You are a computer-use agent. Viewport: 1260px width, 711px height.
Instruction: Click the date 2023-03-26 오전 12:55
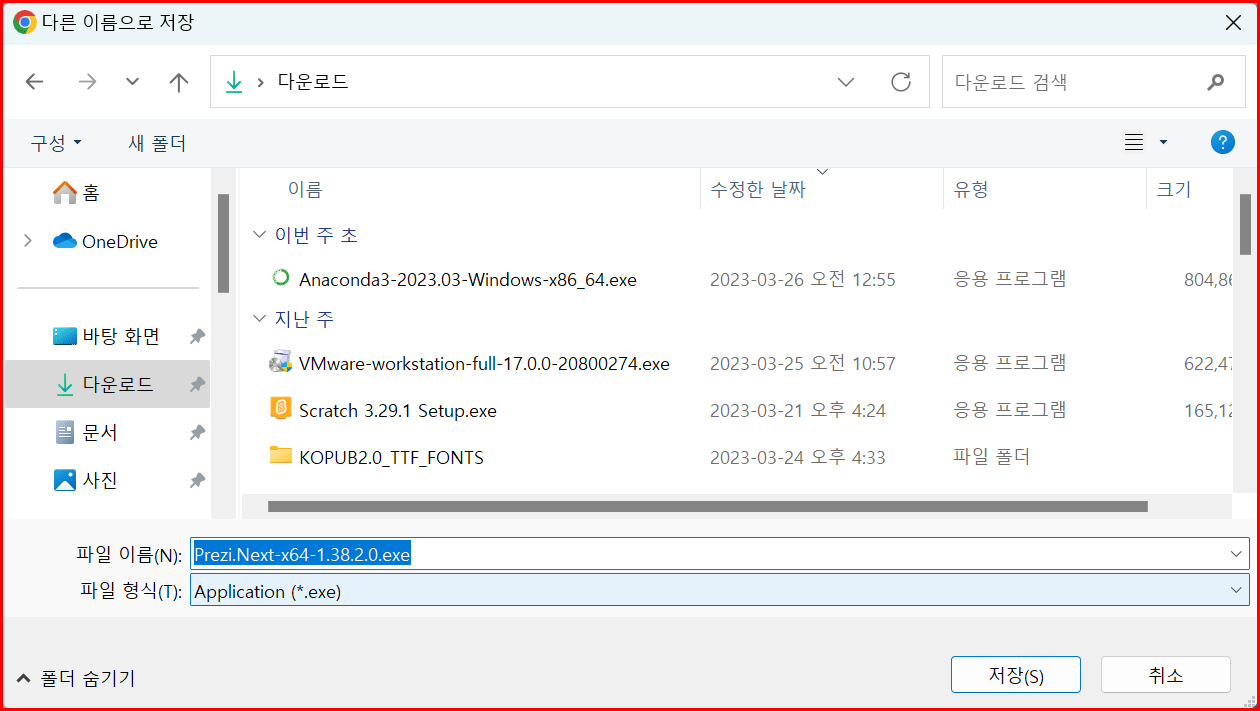point(802,279)
